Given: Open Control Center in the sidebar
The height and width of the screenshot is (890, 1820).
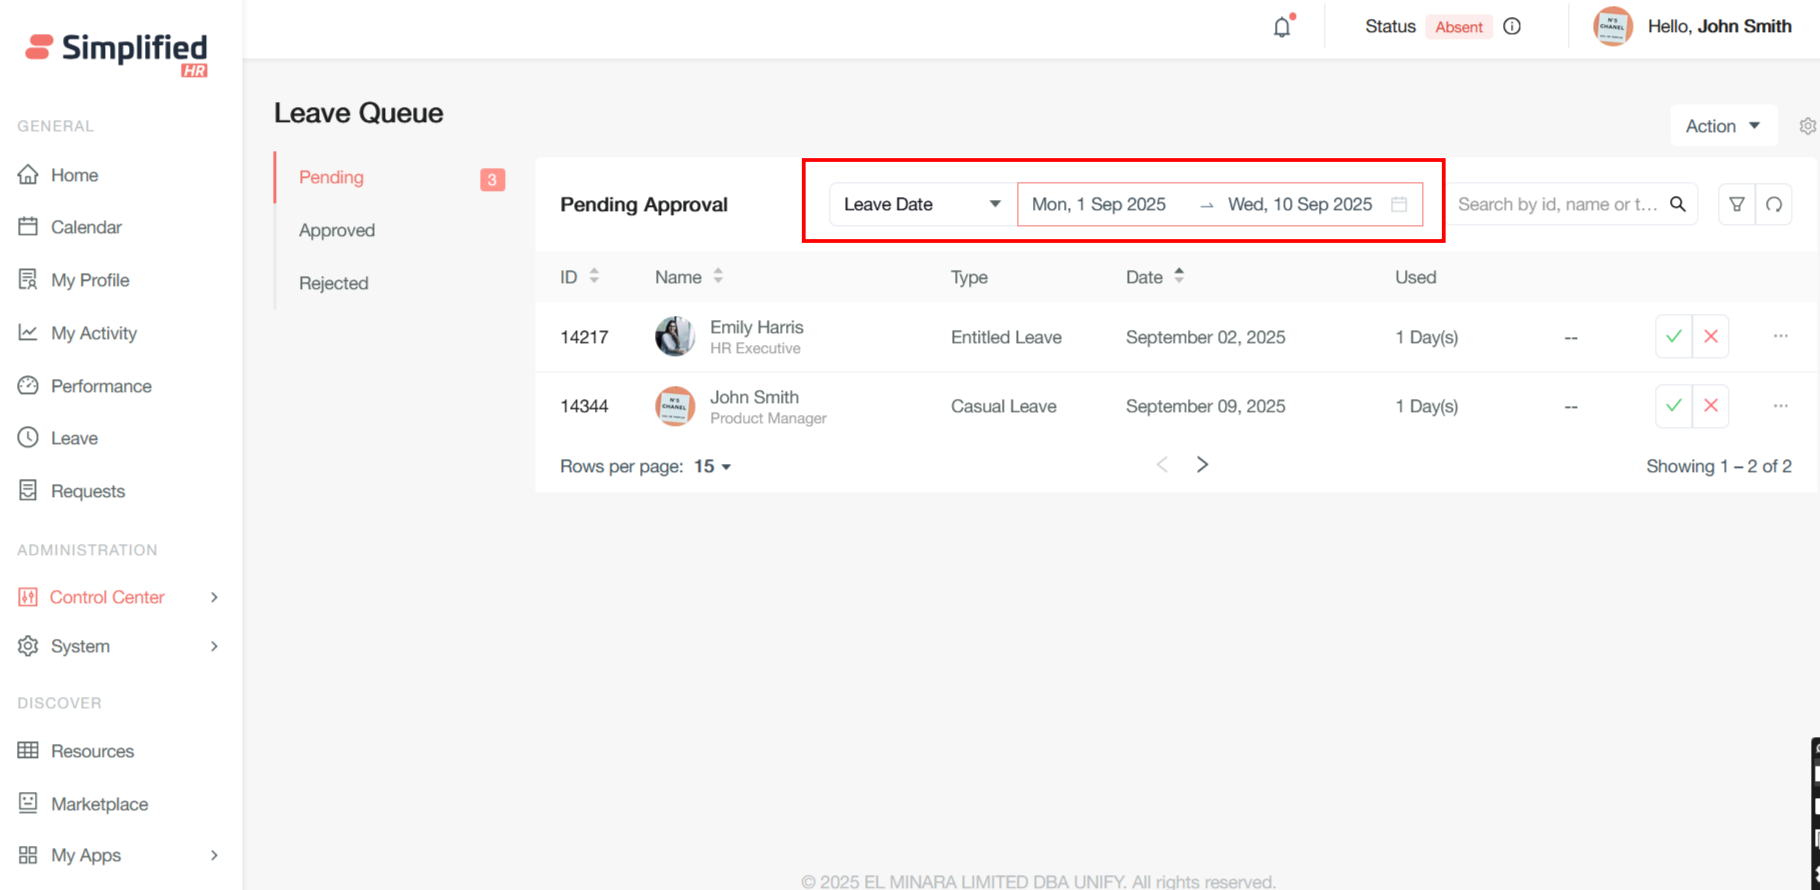Looking at the screenshot, I should 107,597.
